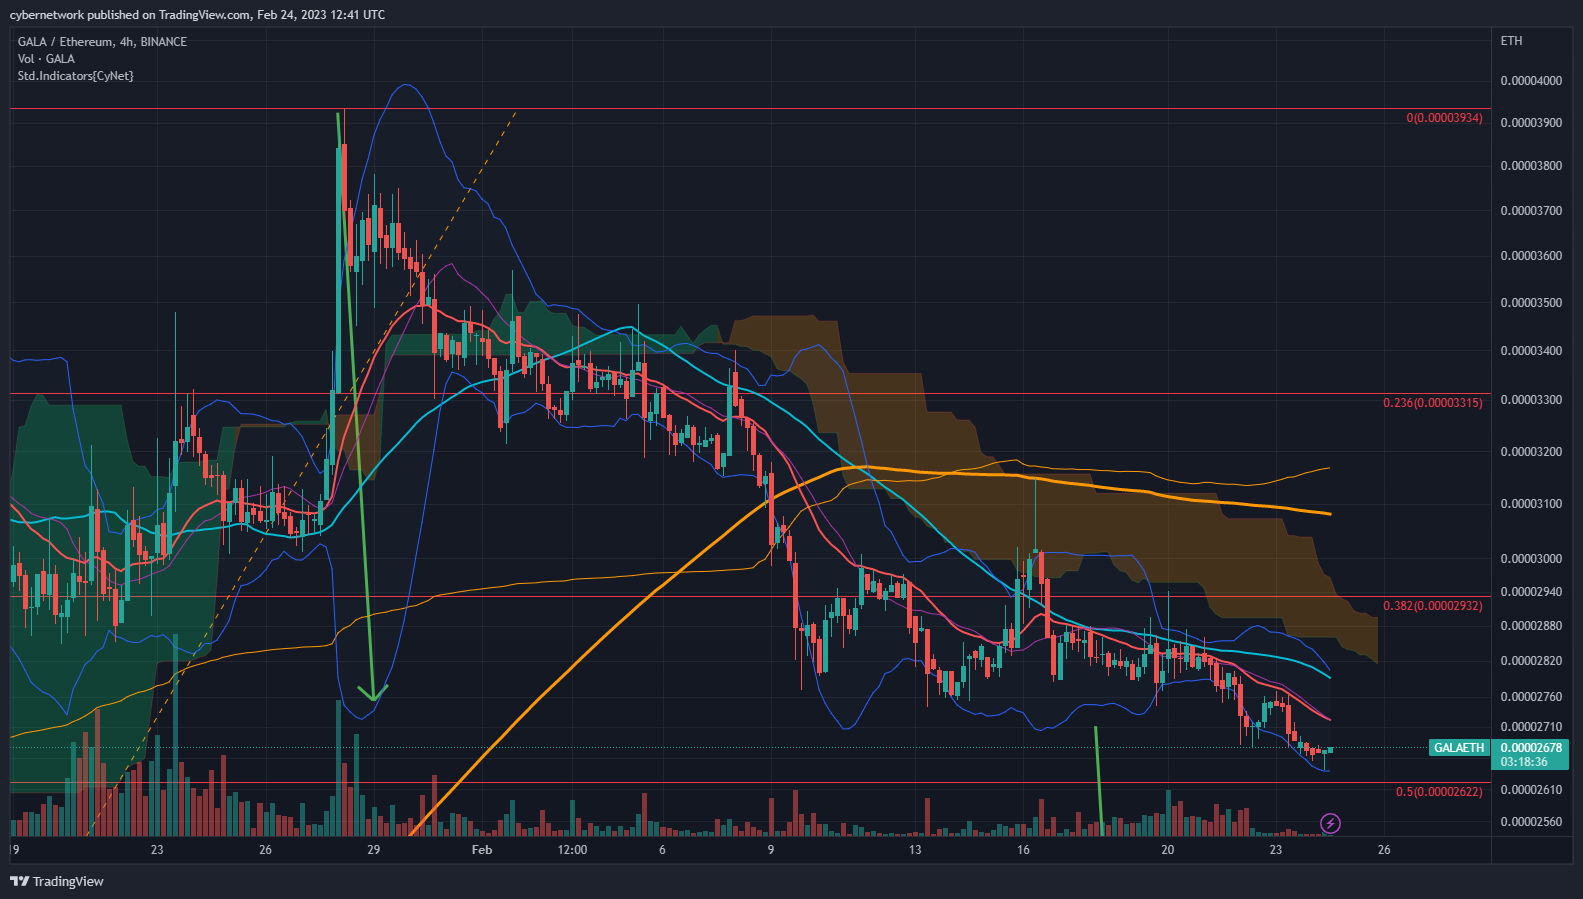The width and height of the screenshot is (1583, 899).
Task: Click the 29 date label on time axis
Action: pyautogui.click(x=373, y=850)
